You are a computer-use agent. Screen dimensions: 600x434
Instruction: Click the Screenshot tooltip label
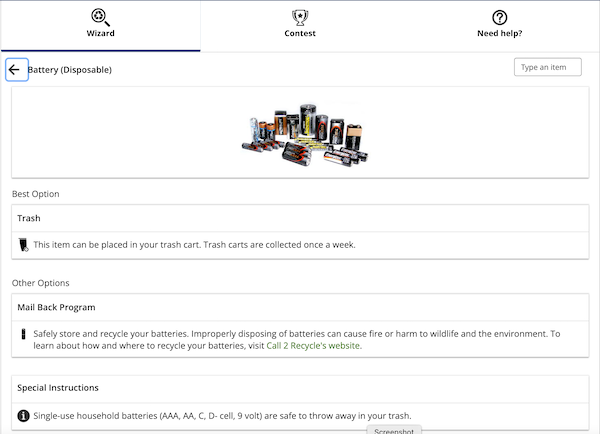tap(394, 430)
